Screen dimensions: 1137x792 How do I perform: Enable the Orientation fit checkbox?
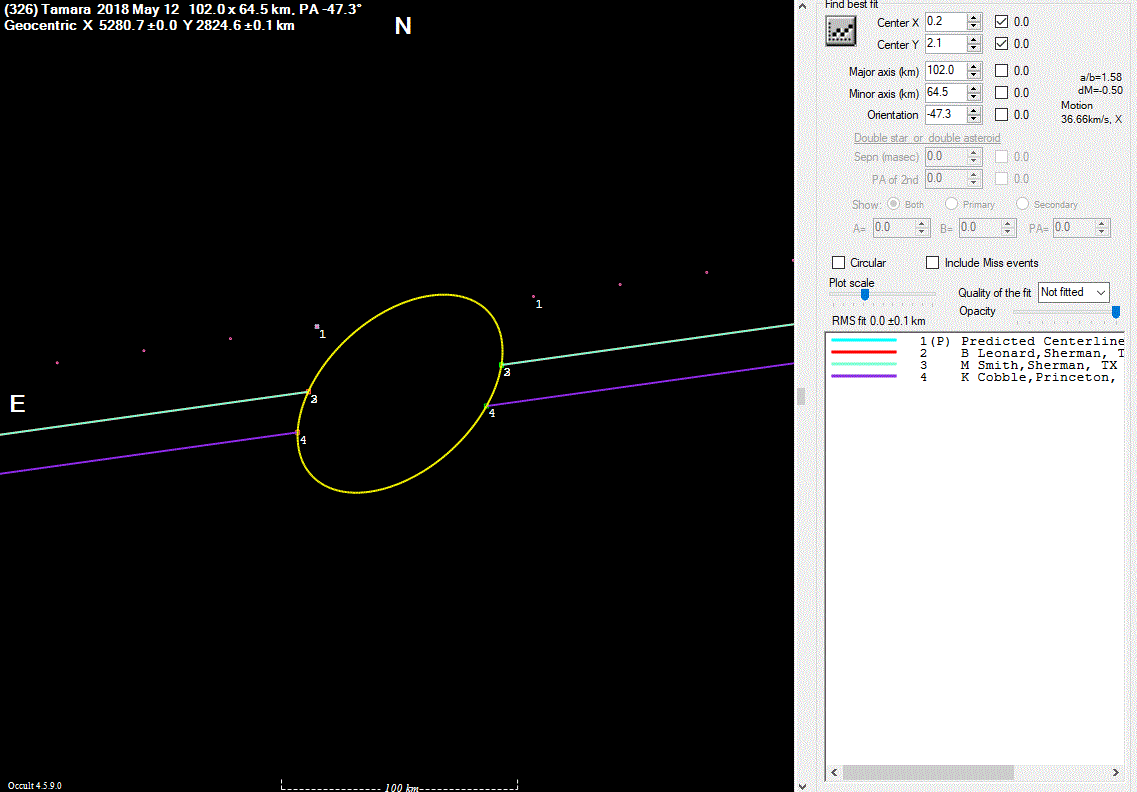(1001, 115)
